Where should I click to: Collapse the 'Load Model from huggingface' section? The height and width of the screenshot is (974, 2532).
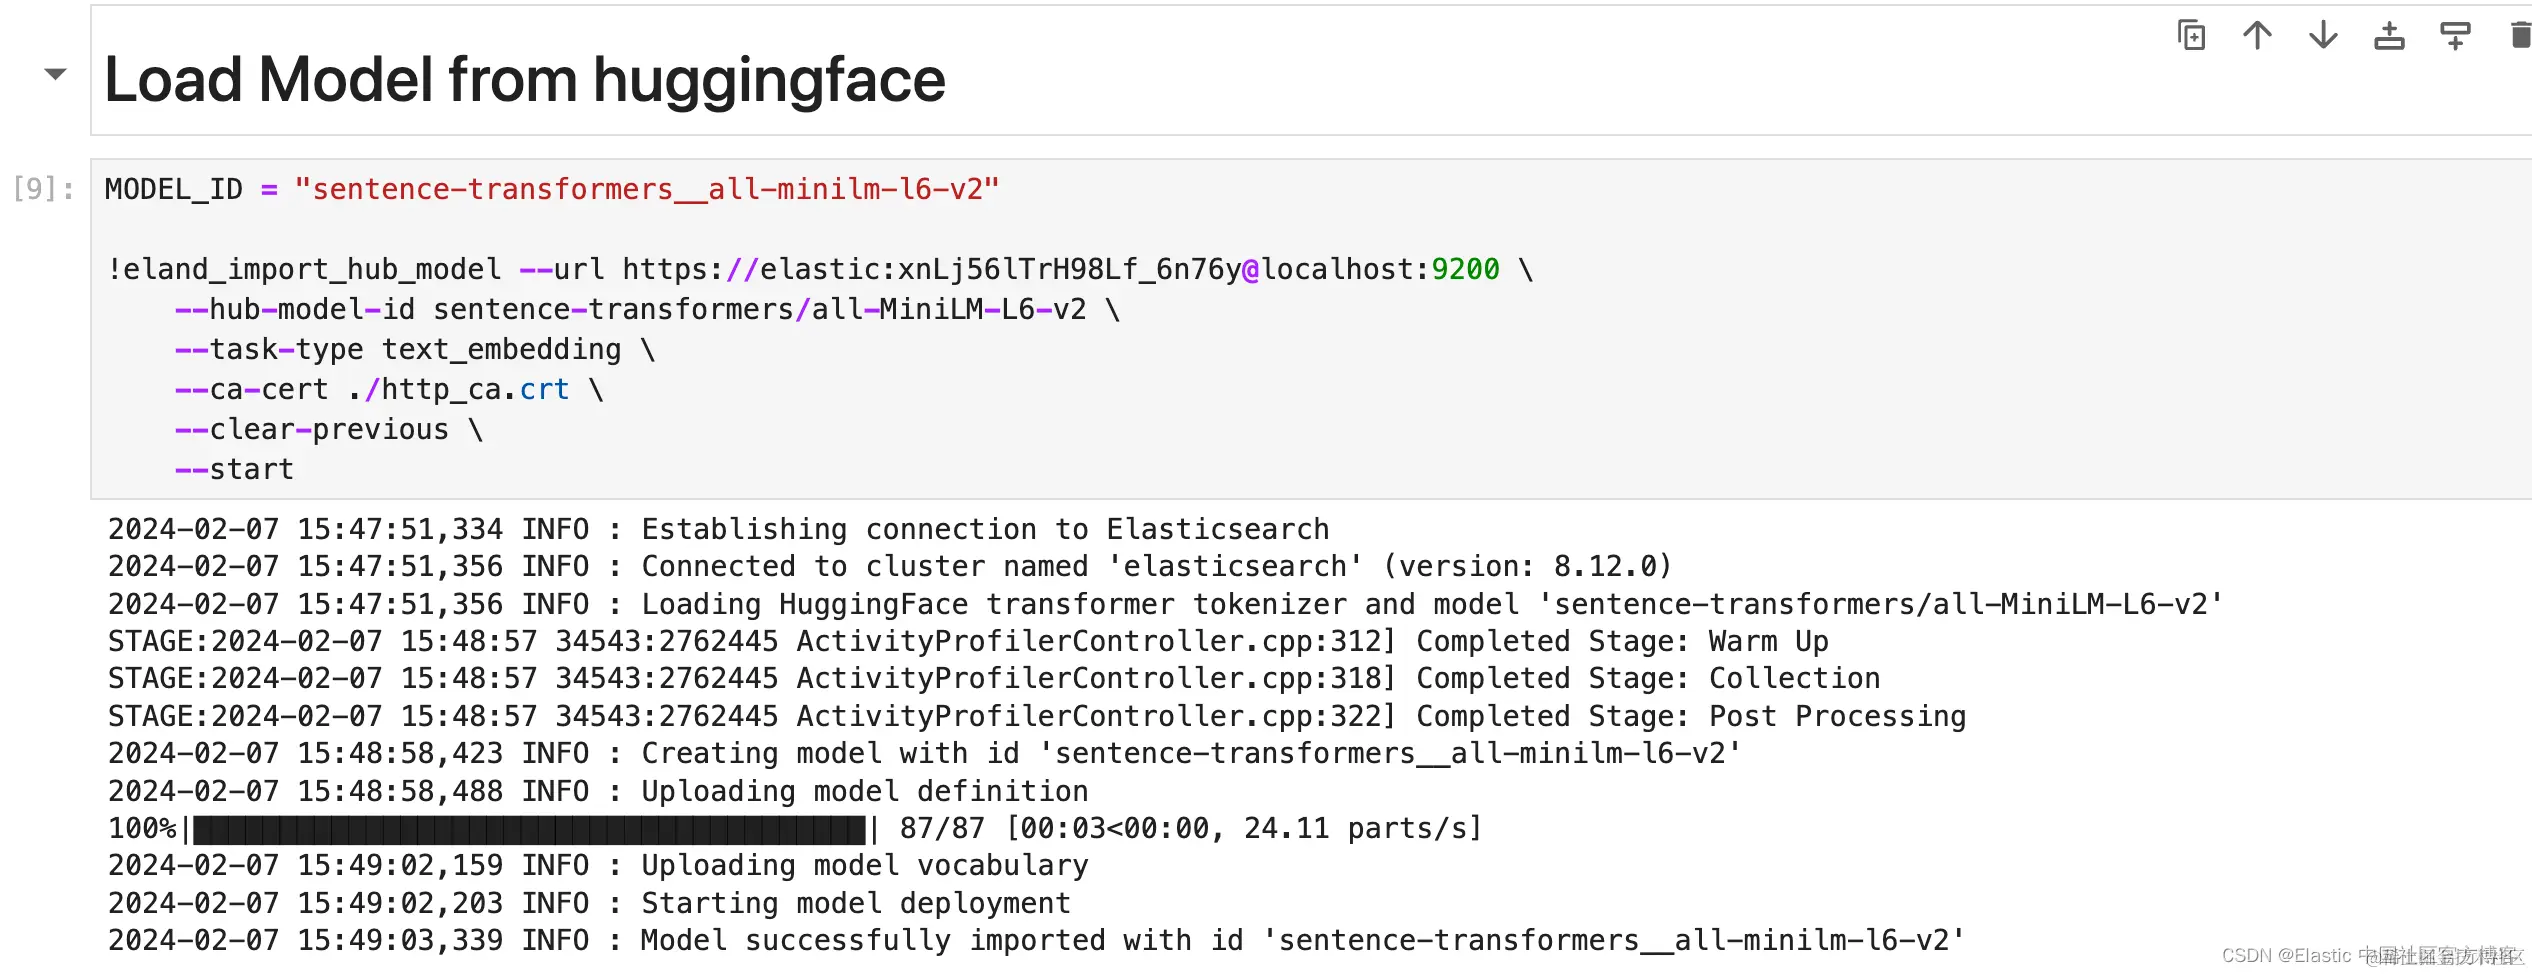click(x=56, y=74)
